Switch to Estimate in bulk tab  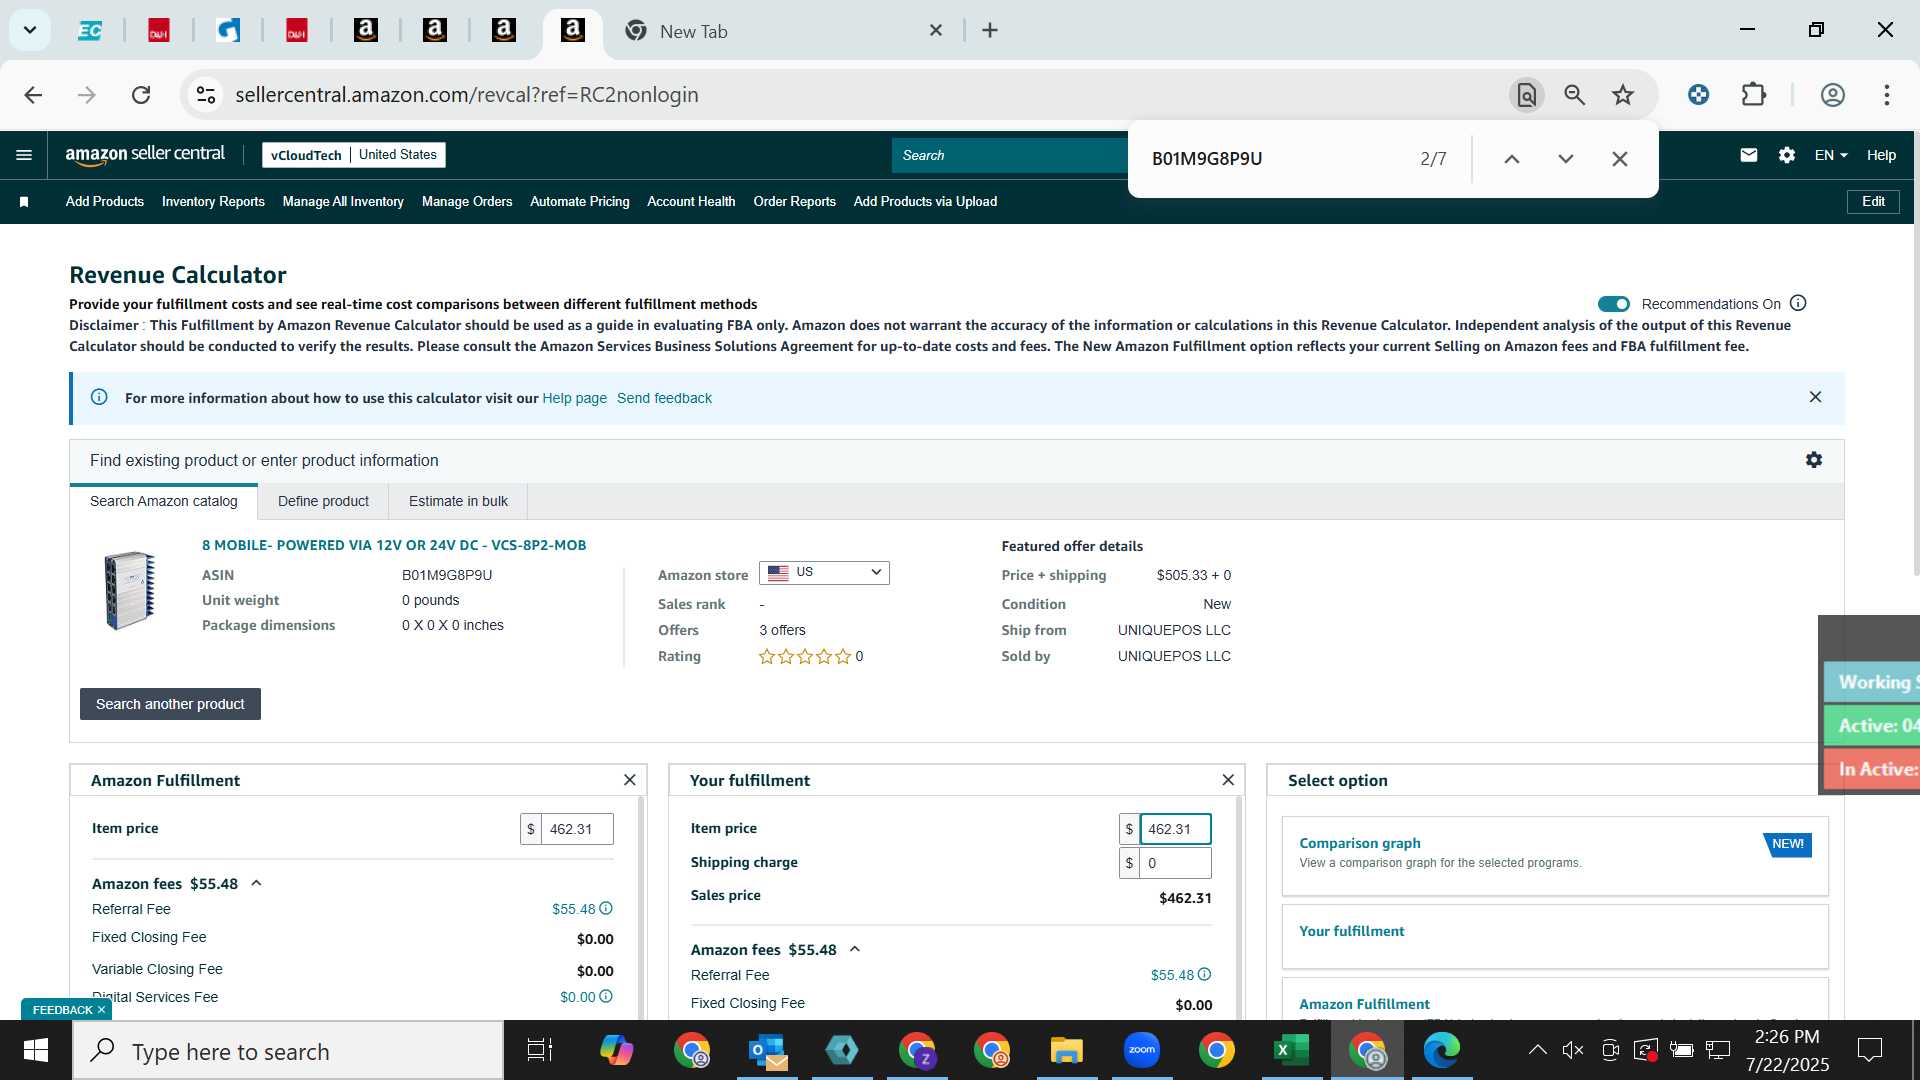[458, 501]
